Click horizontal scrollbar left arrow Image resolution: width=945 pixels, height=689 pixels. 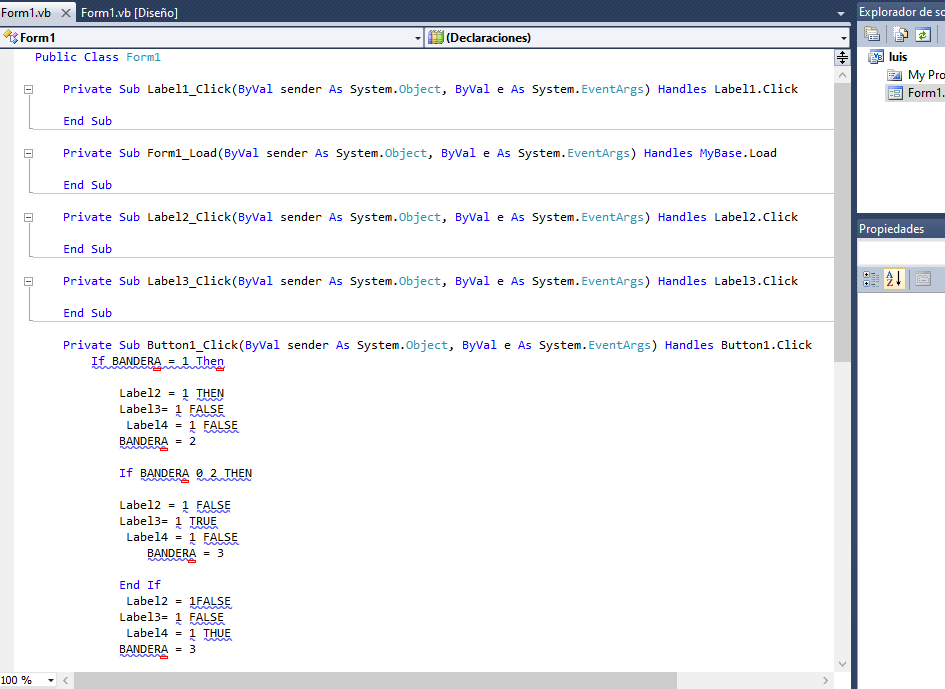point(66,680)
